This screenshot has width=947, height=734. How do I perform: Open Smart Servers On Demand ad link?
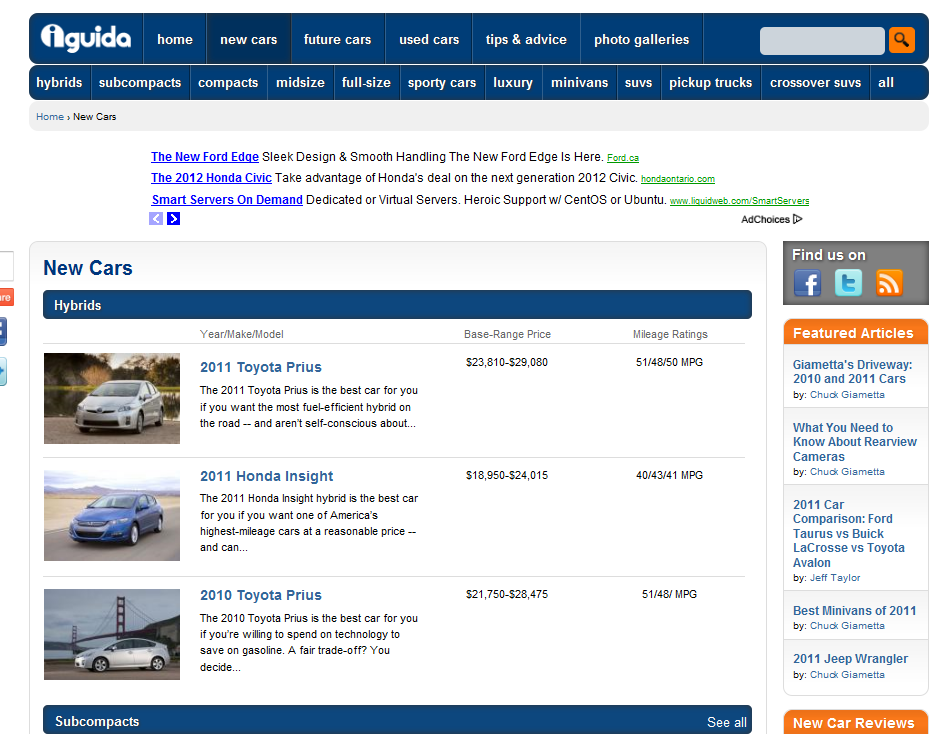pos(227,200)
